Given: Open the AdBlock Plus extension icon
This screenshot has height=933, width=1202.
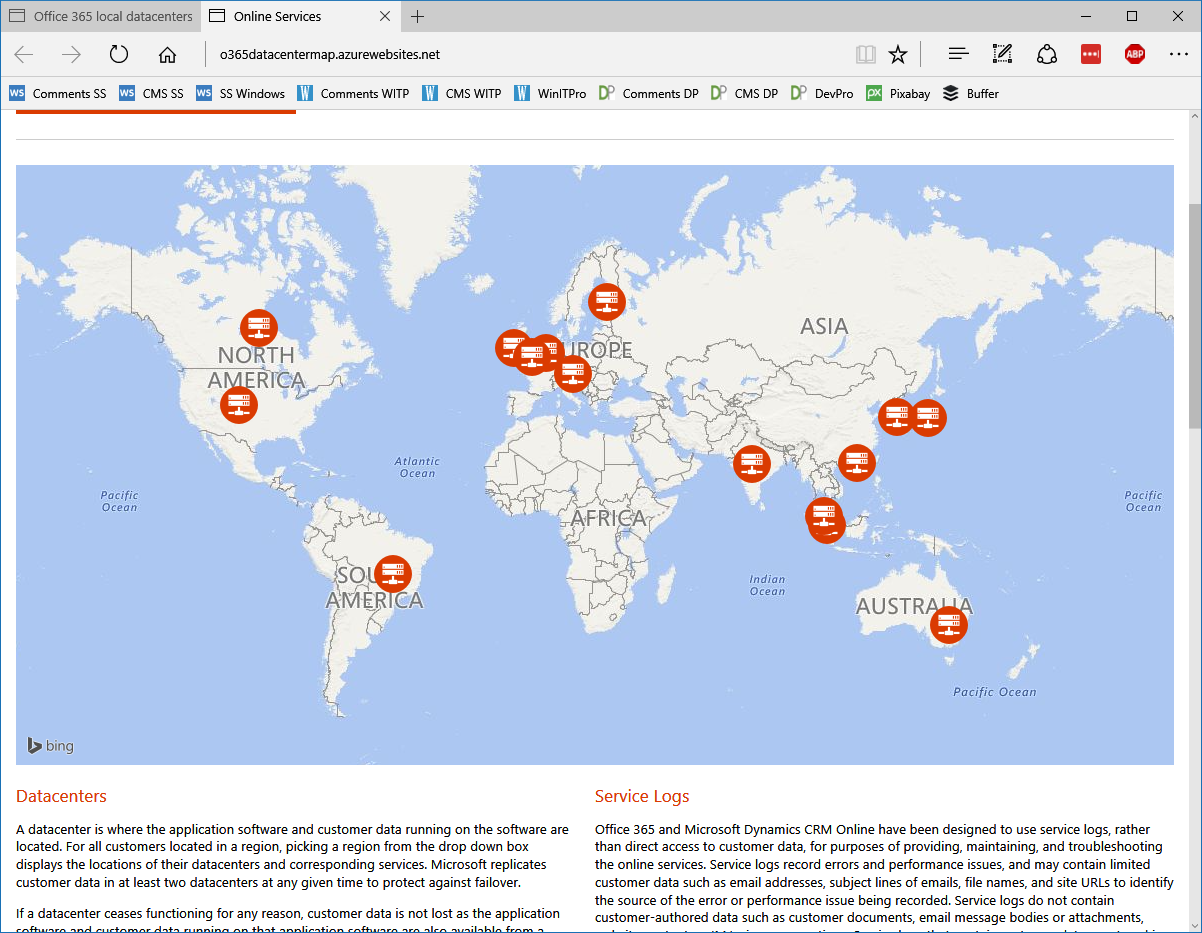Looking at the screenshot, I should (1135, 54).
